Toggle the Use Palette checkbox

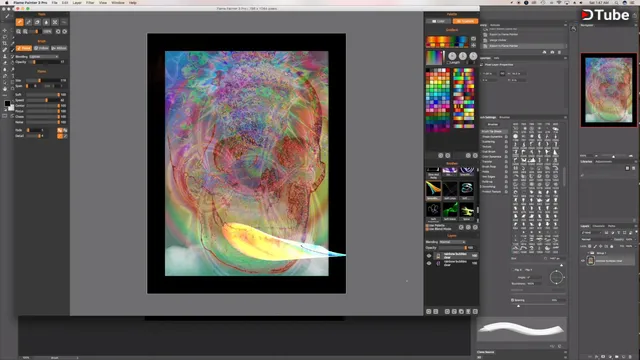click(427, 225)
